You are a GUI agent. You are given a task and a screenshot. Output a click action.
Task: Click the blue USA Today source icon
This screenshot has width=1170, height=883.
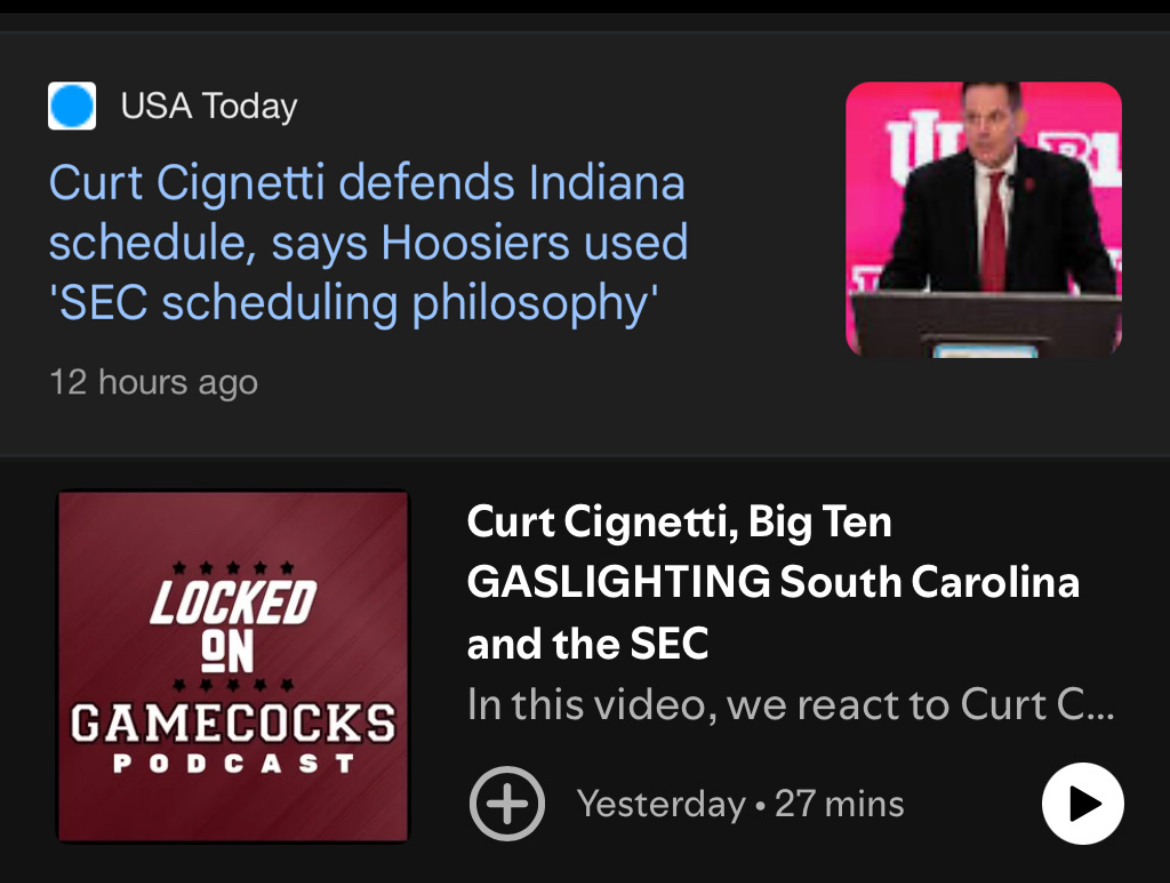tap(72, 106)
